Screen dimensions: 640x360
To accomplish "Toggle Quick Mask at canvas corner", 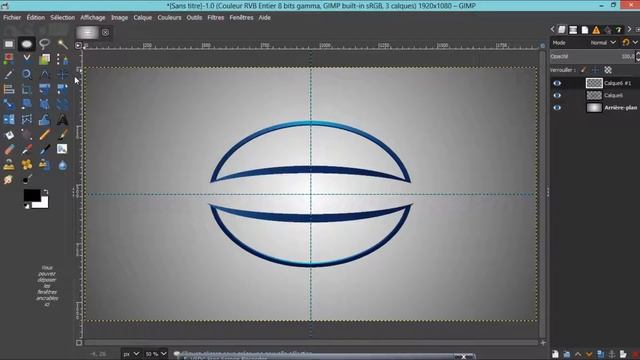I will (x=79, y=343).
